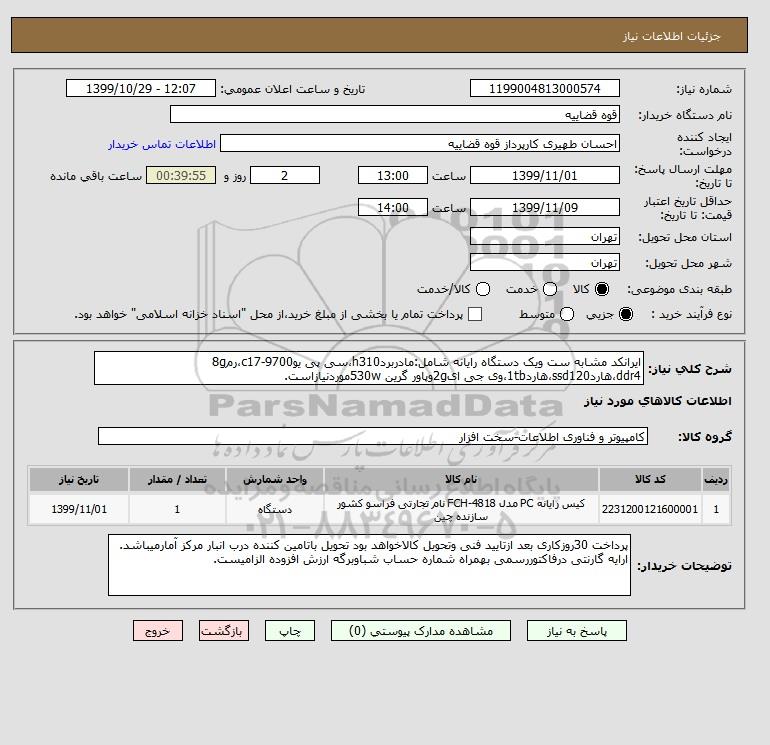Click the quantity cell showing 1
The height and width of the screenshot is (745, 770).
[x=177, y=509]
